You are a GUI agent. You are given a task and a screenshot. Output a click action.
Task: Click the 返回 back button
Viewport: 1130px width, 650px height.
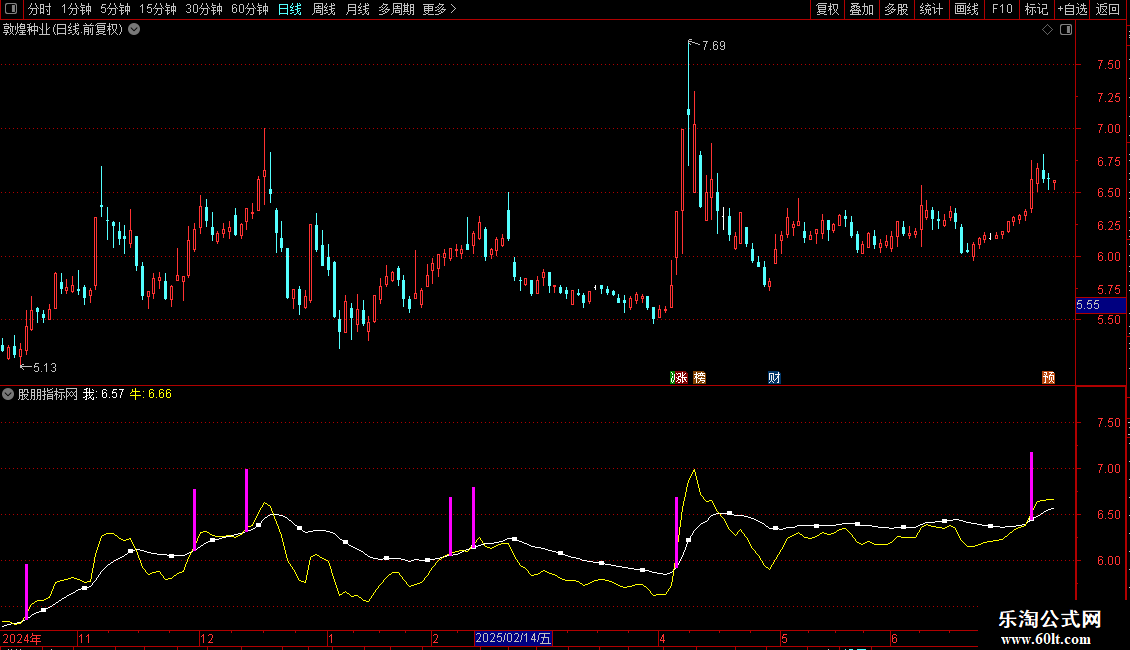pos(1108,9)
